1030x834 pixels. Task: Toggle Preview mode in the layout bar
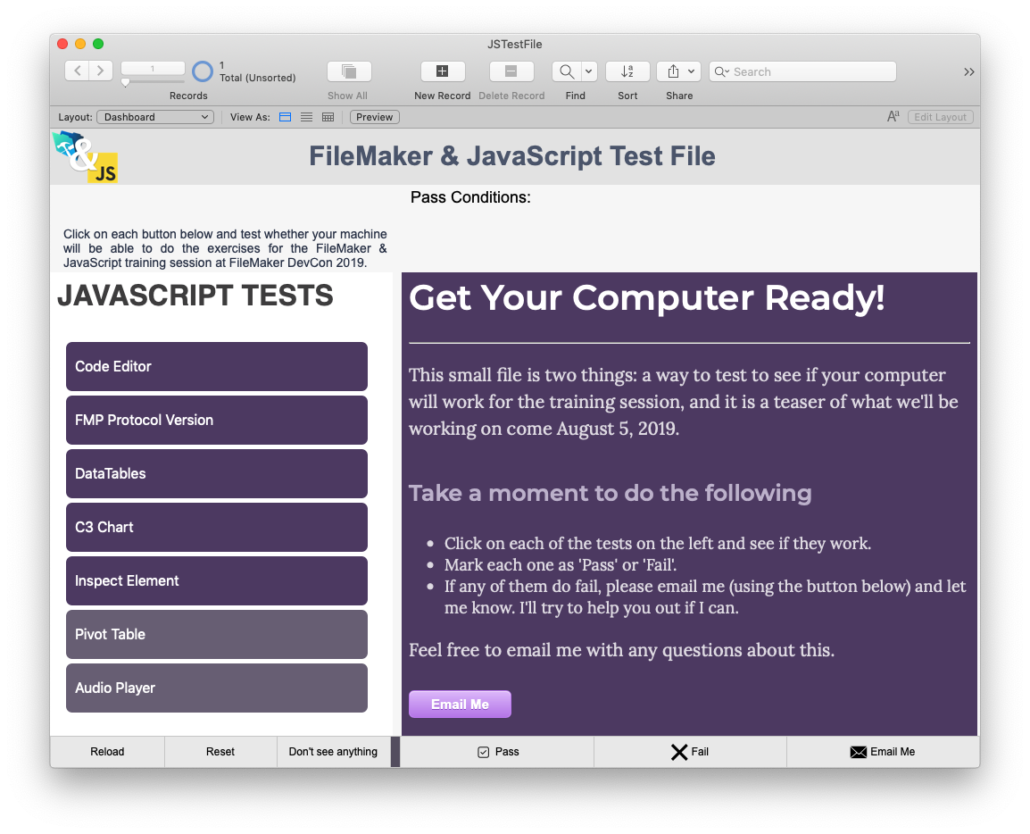pos(374,117)
